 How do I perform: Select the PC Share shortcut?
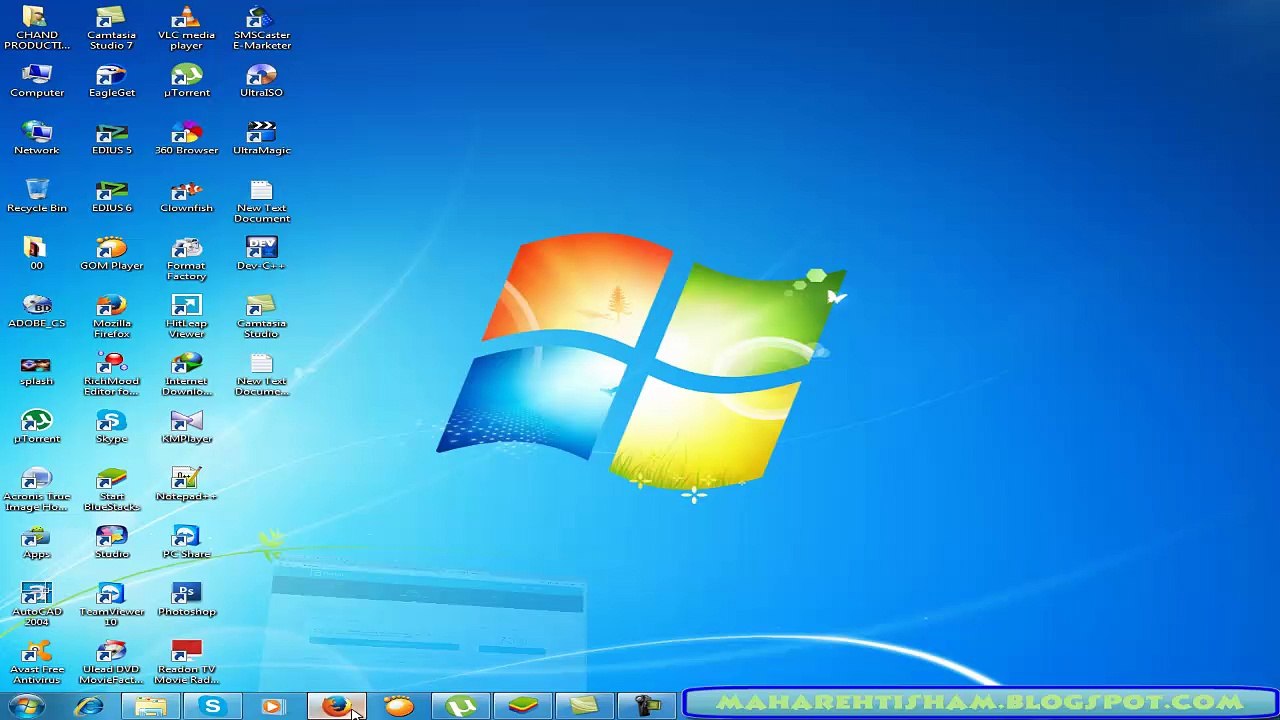(186, 542)
